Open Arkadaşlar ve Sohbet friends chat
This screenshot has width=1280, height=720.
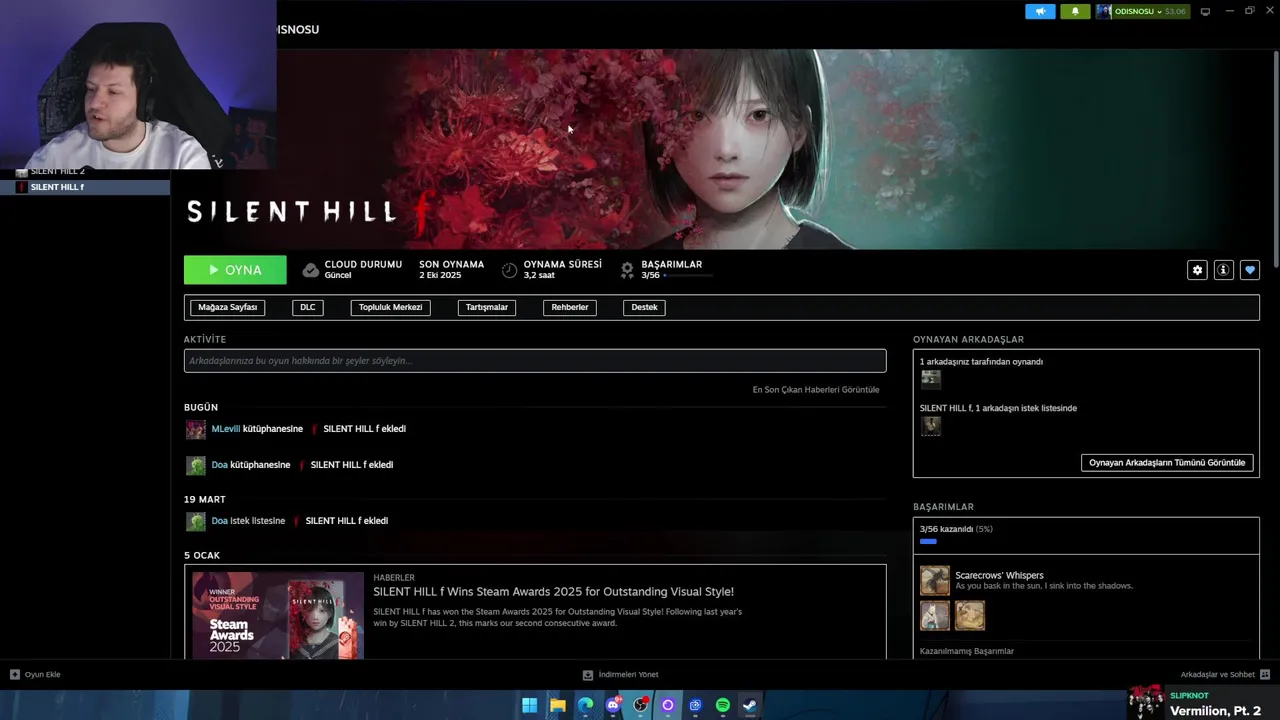coord(1225,675)
